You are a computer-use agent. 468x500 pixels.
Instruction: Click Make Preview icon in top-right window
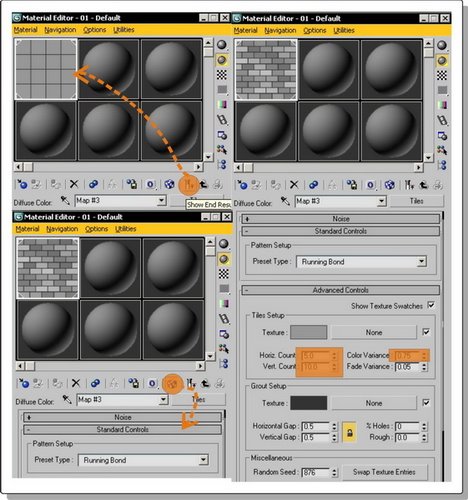tap(442, 120)
